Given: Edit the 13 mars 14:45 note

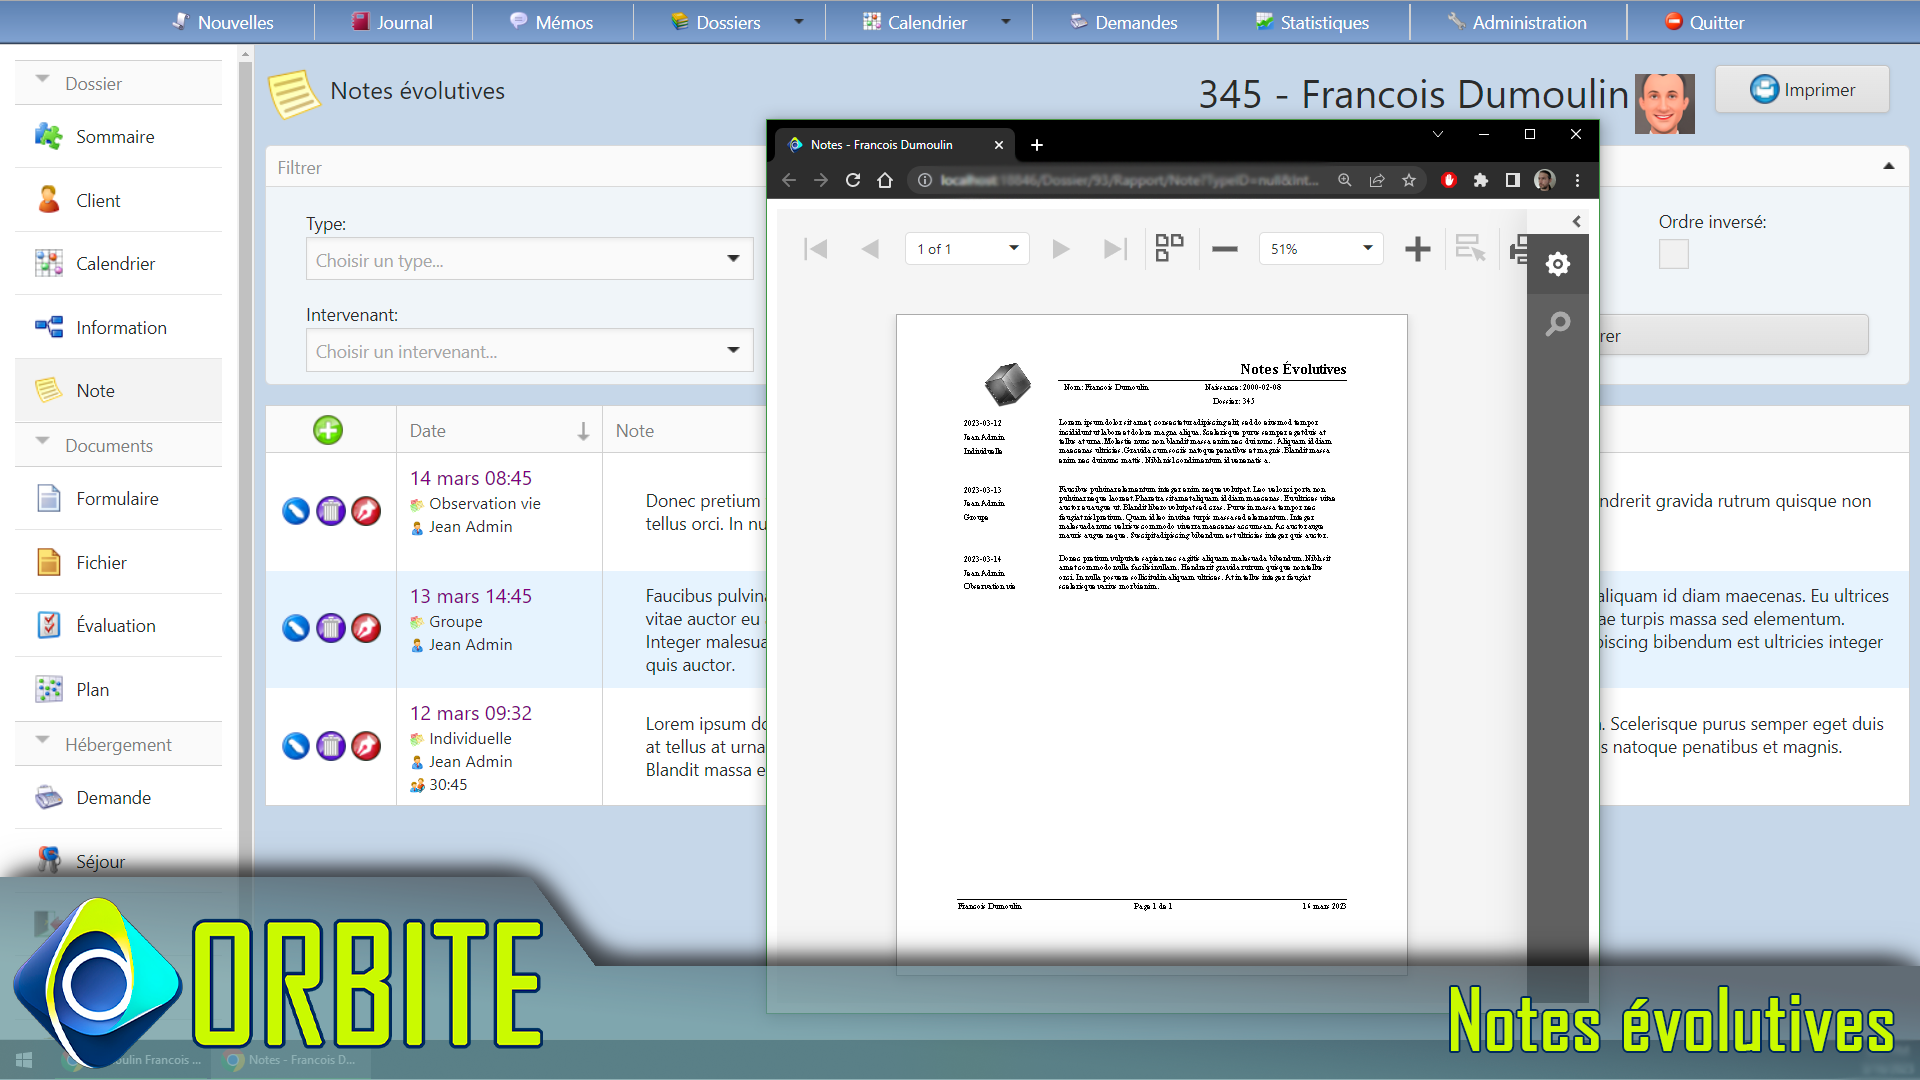Looking at the screenshot, I should (296, 628).
